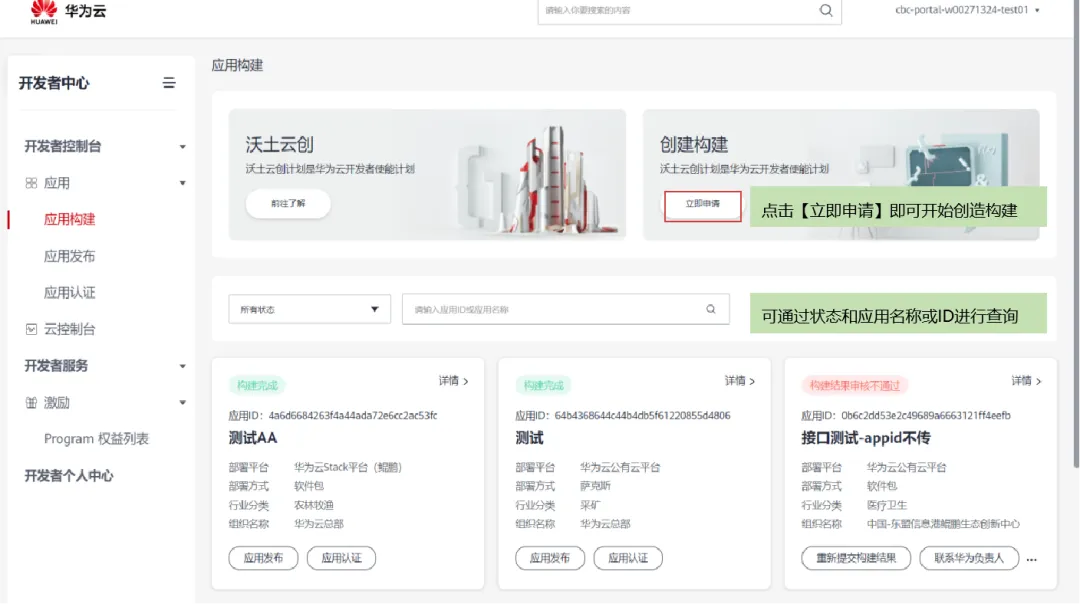This screenshot has width=1080, height=604.
Task: Click 应用认证 button on the 测试 card
Action: (628, 558)
